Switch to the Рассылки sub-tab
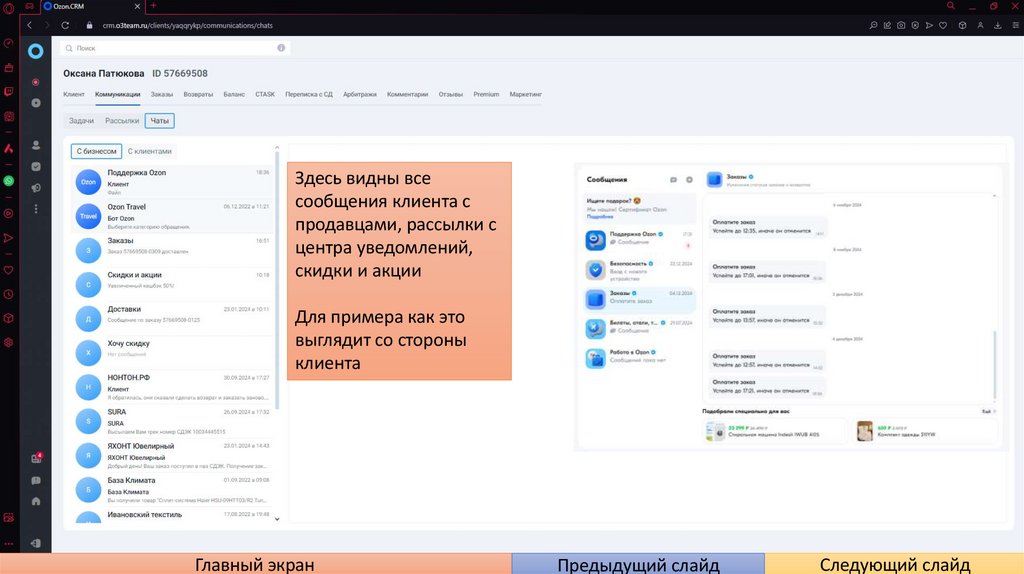 (122, 121)
